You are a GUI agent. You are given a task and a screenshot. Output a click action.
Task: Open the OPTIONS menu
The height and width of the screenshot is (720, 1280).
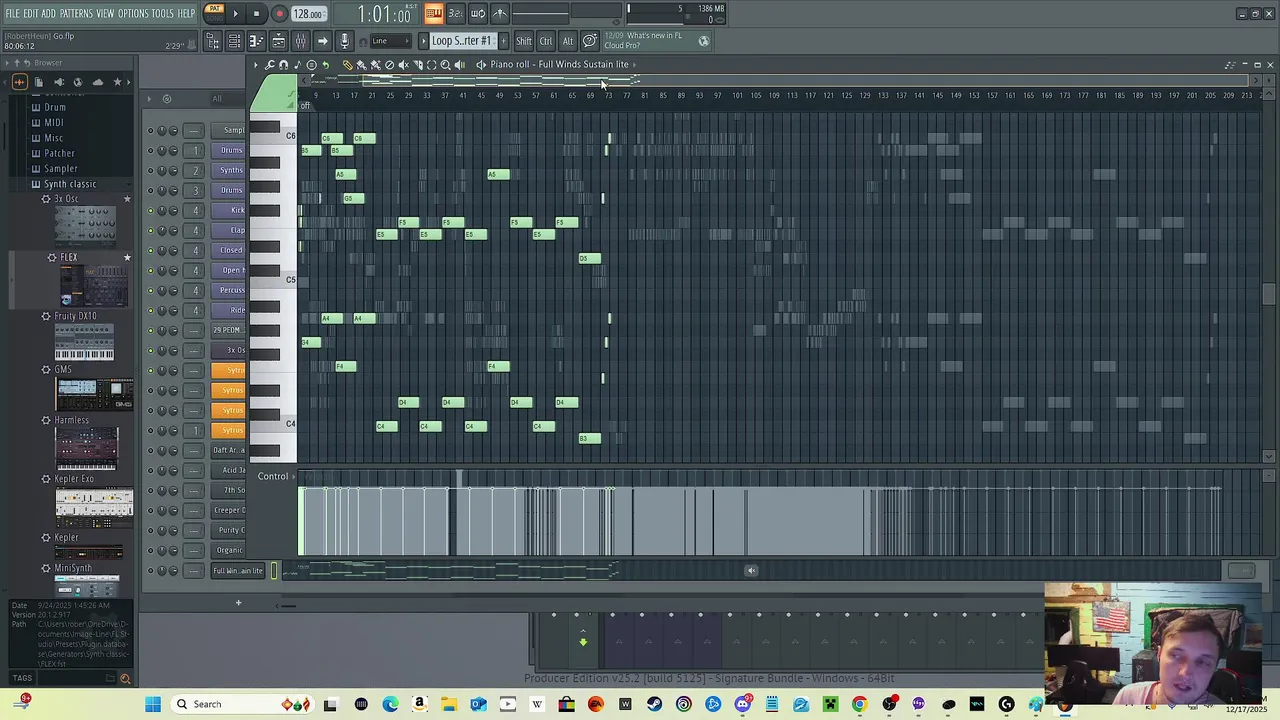[x=133, y=13]
